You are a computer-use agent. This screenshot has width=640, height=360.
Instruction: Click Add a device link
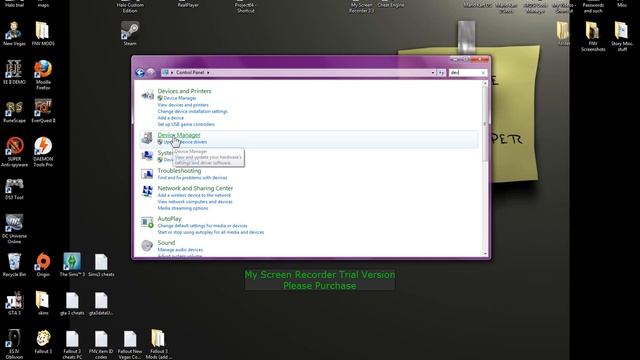point(171,118)
